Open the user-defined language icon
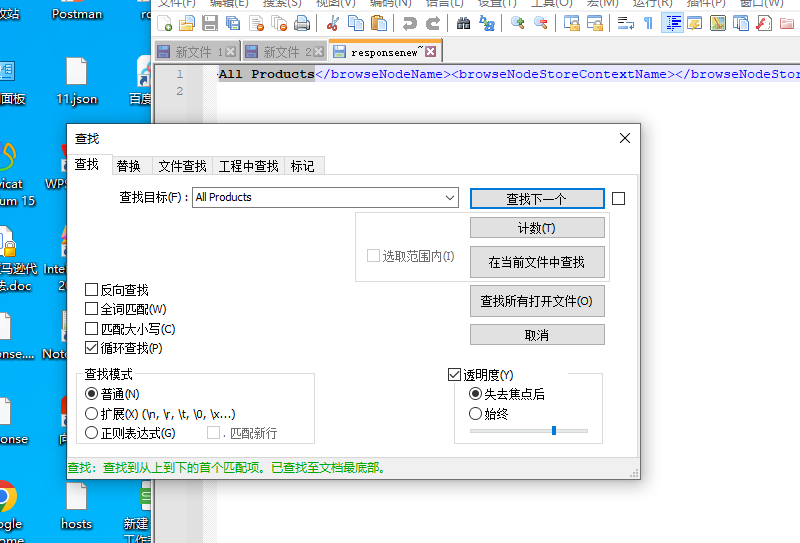Screen dimensions: 800x543 coord(694,23)
